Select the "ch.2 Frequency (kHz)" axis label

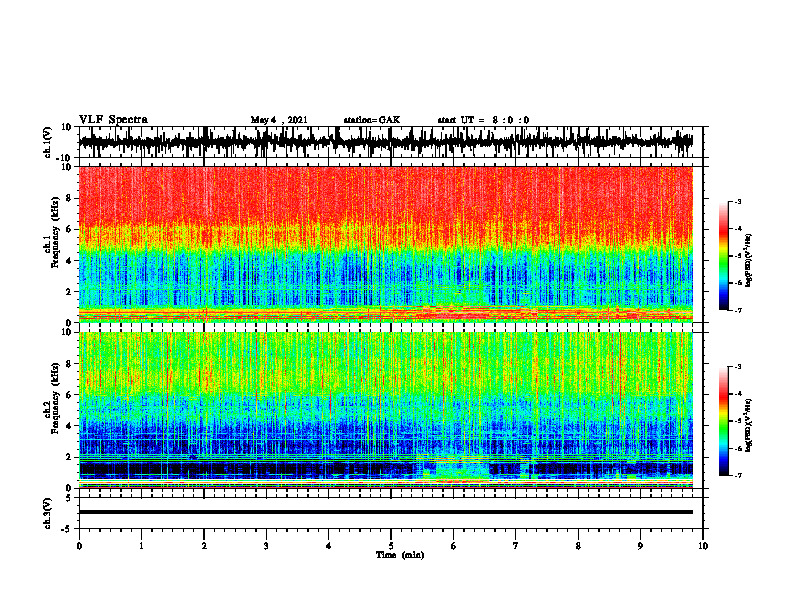51,398
